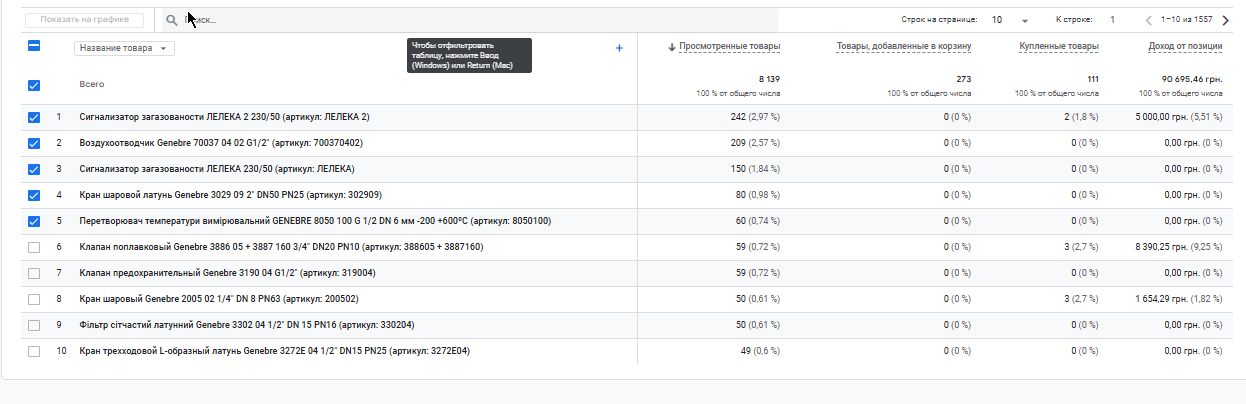Image resolution: width=1246 pixels, height=404 pixels.
Task: Add a dimension with the plus icon
Action: coord(619,48)
